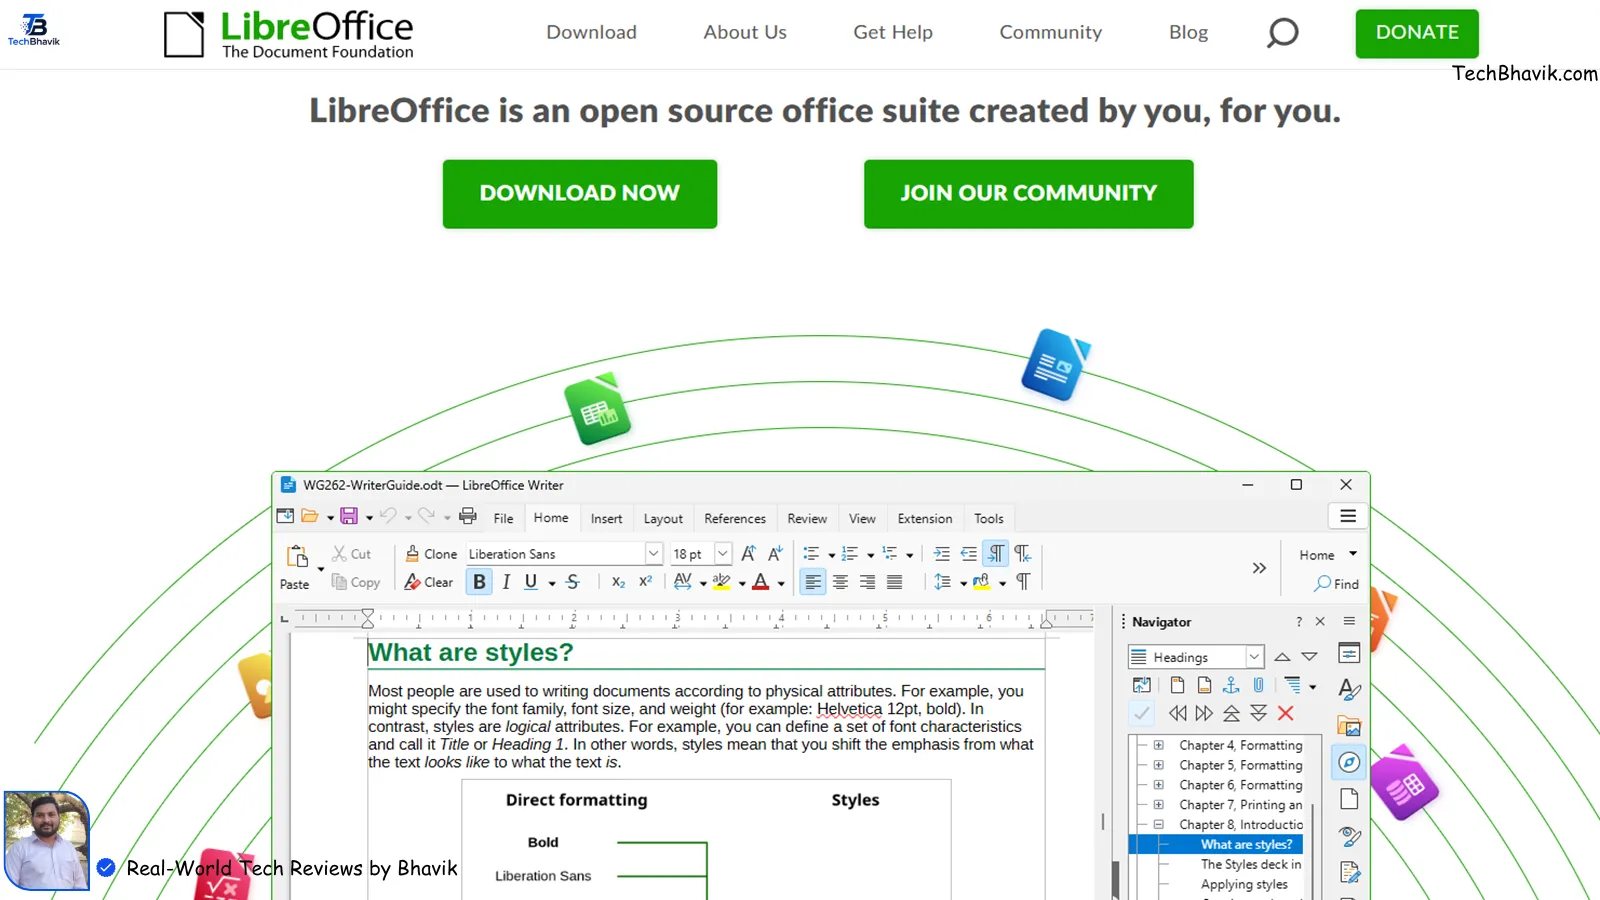
Task: Click the Cut scissors tool
Action: click(x=351, y=554)
